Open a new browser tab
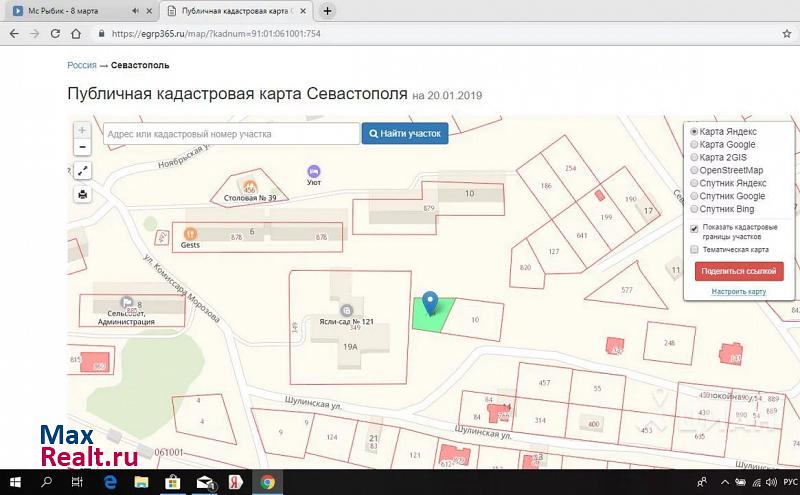This screenshot has width=800, height=495. coord(327,11)
